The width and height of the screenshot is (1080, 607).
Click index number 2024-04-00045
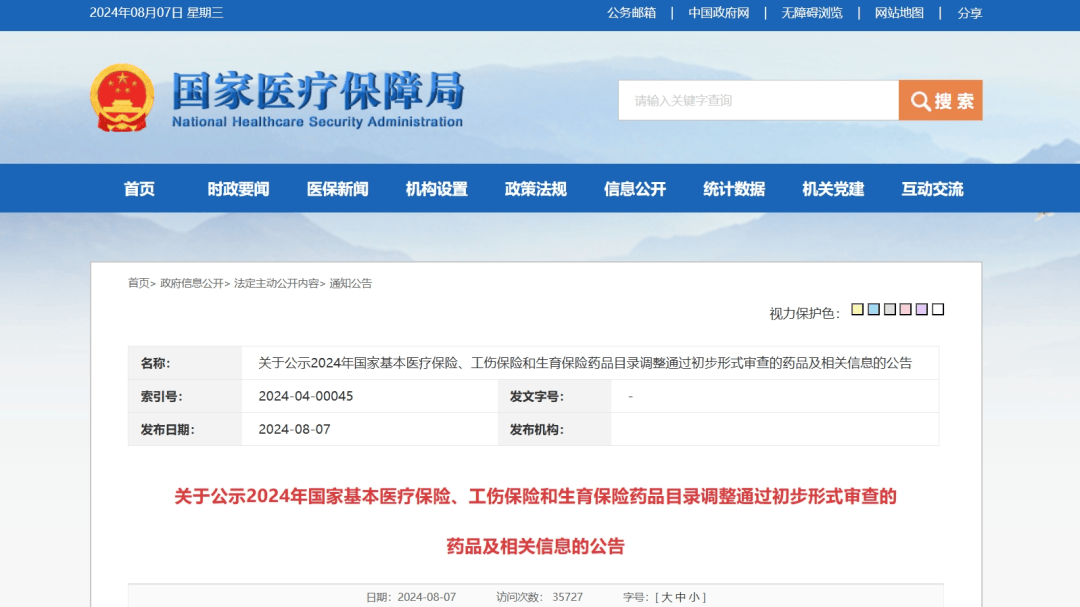pos(305,396)
